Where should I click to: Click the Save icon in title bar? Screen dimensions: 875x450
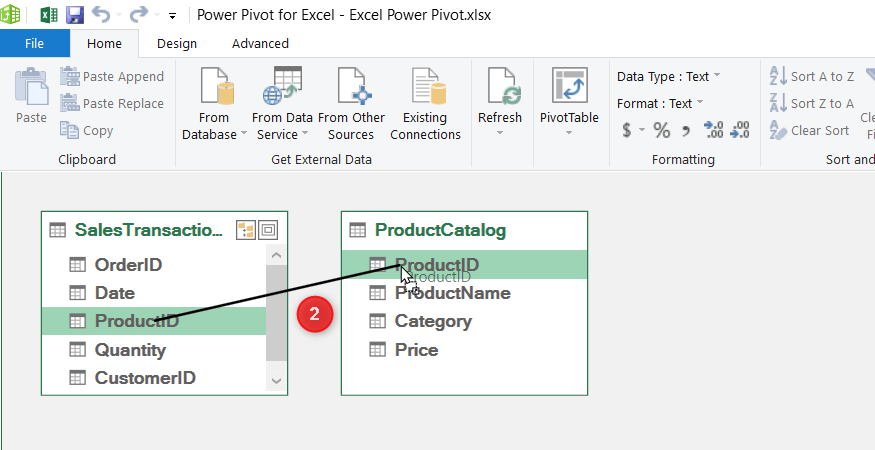coord(75,15)
